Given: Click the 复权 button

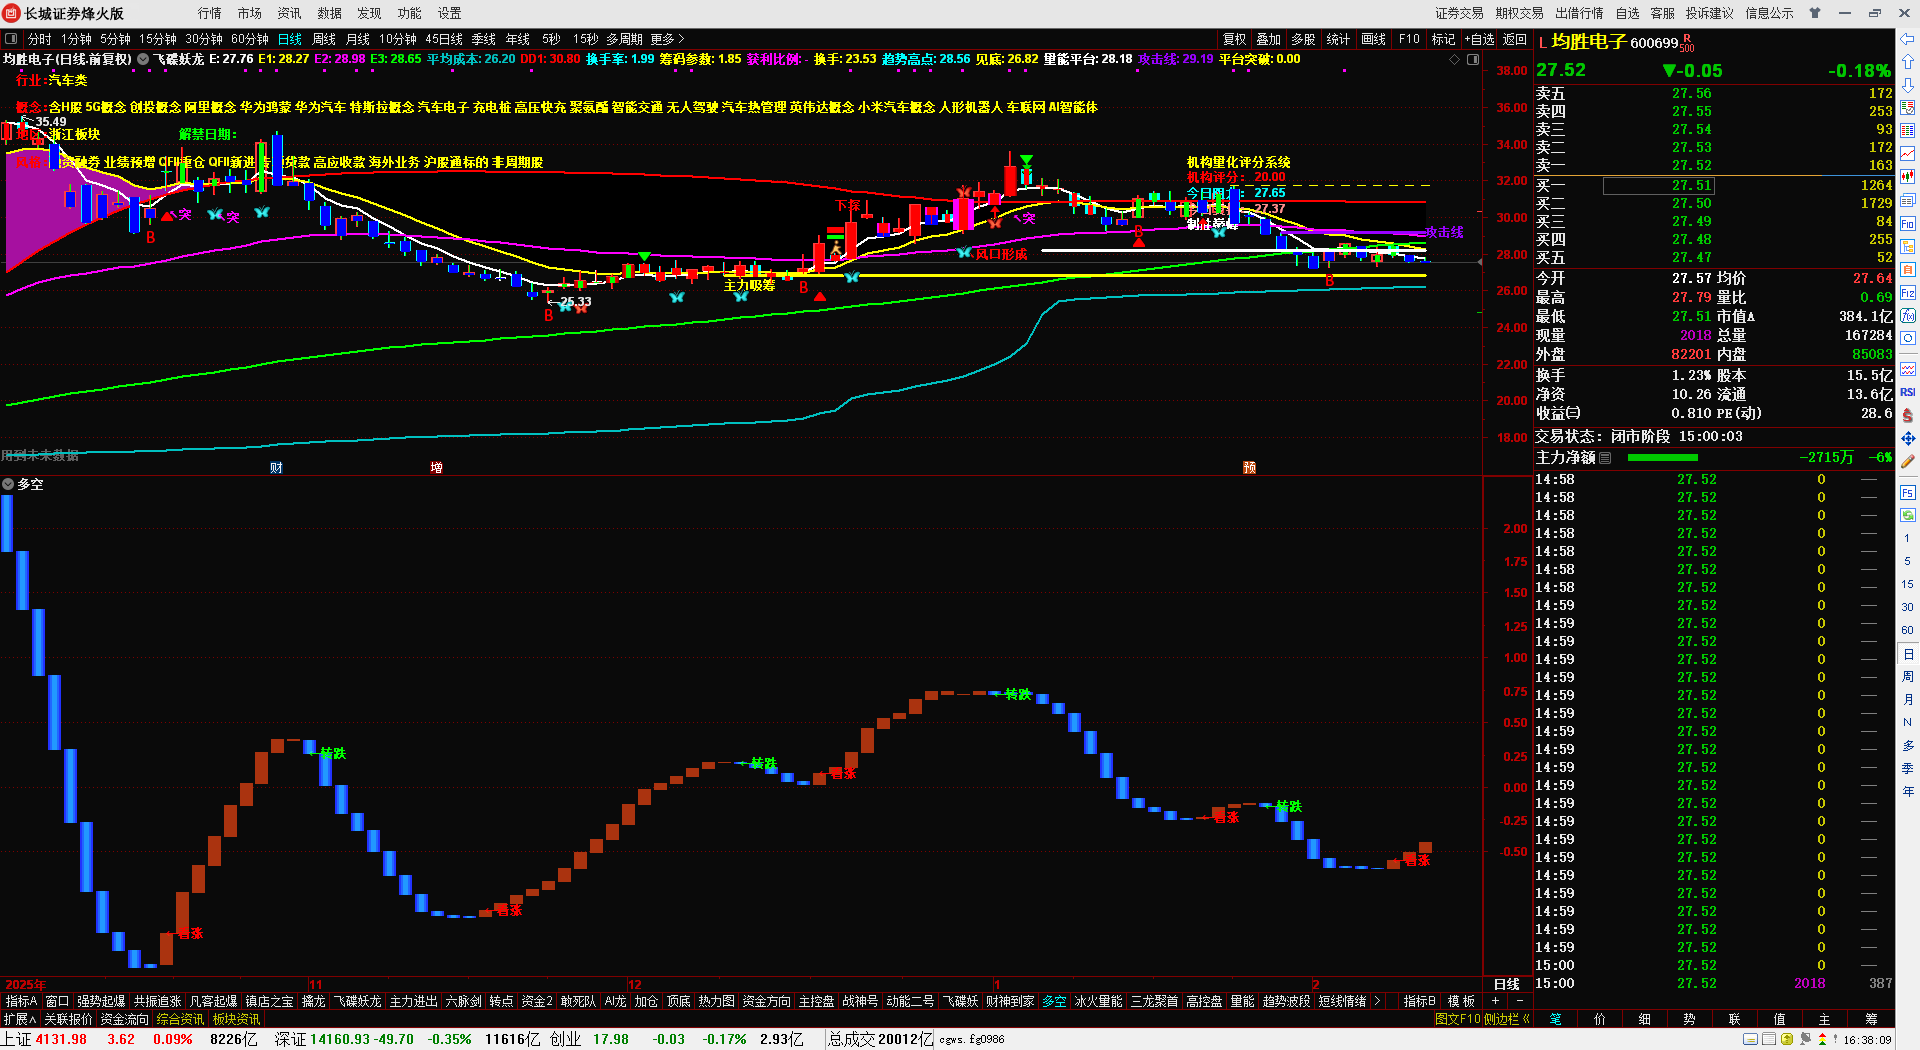Looking at the screenshot, I should pos(1235,39).
